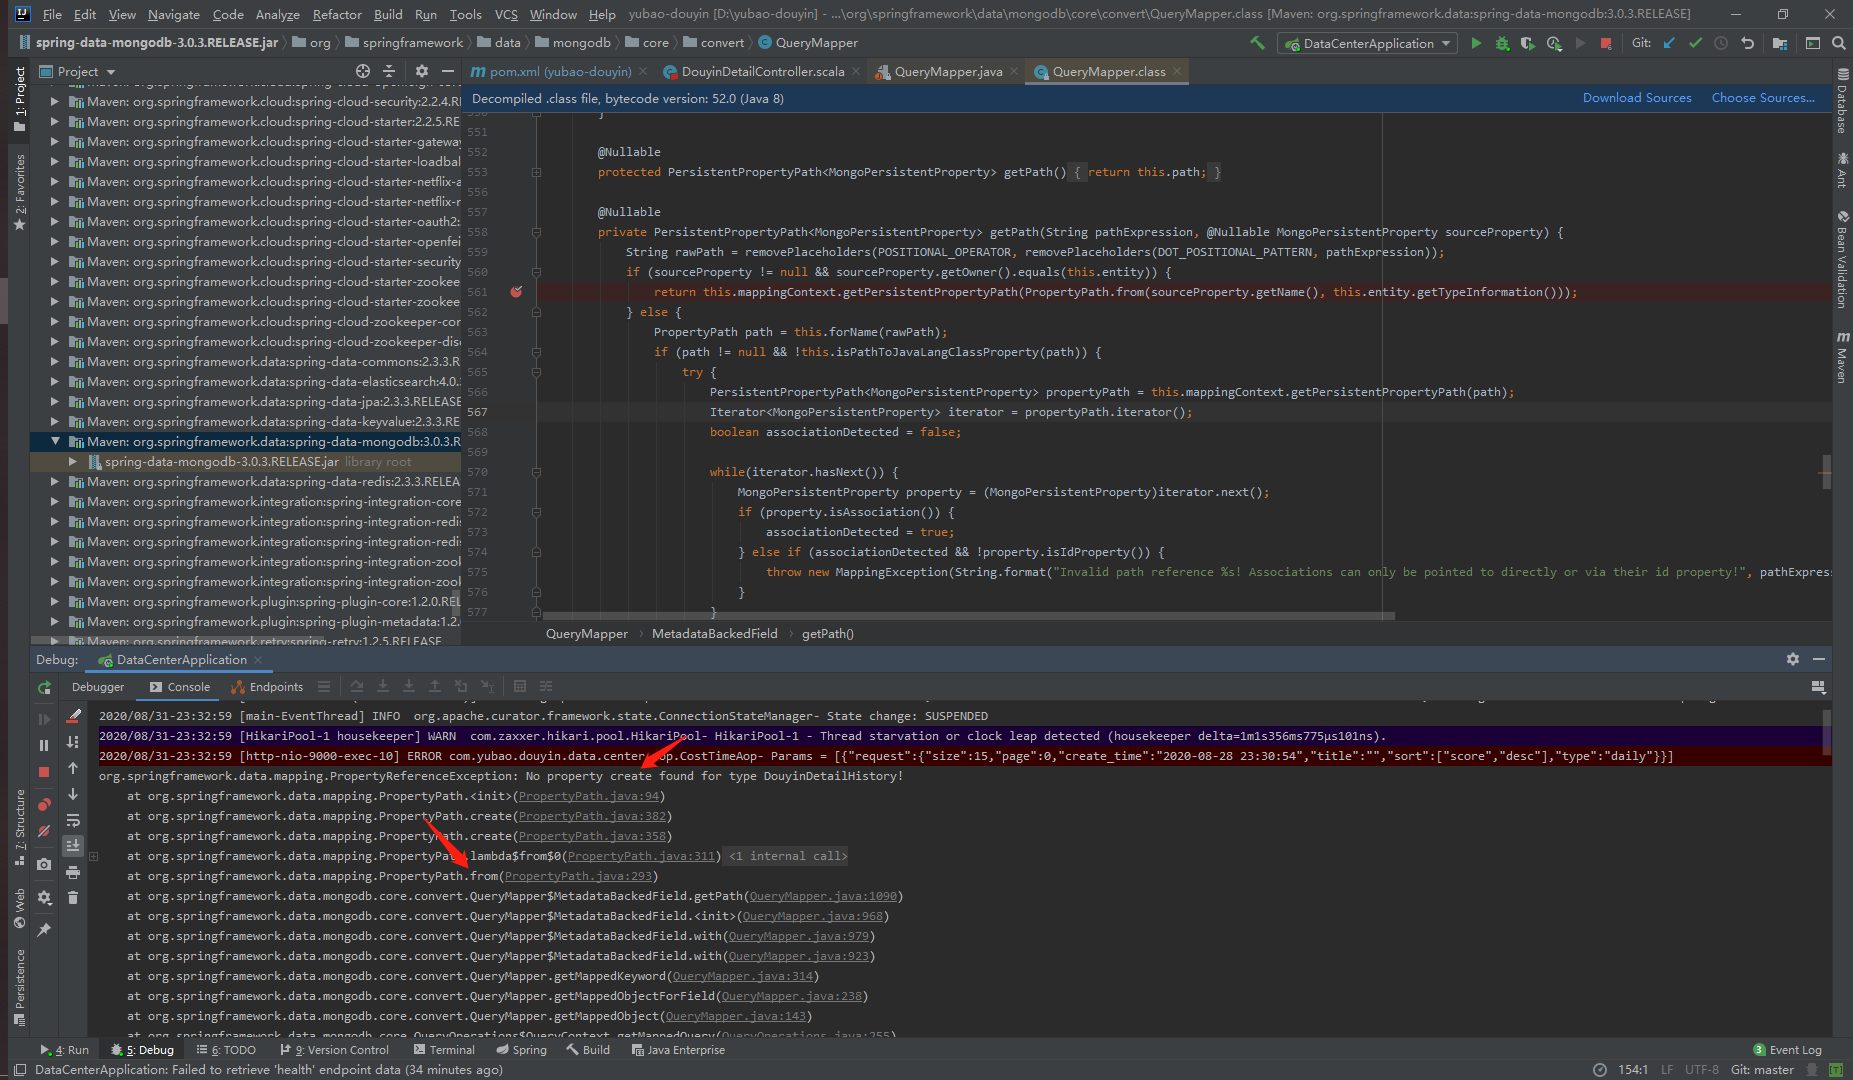Run DataCenterApplication with green play icon
The image size is (1853, 1080).
1476,43
